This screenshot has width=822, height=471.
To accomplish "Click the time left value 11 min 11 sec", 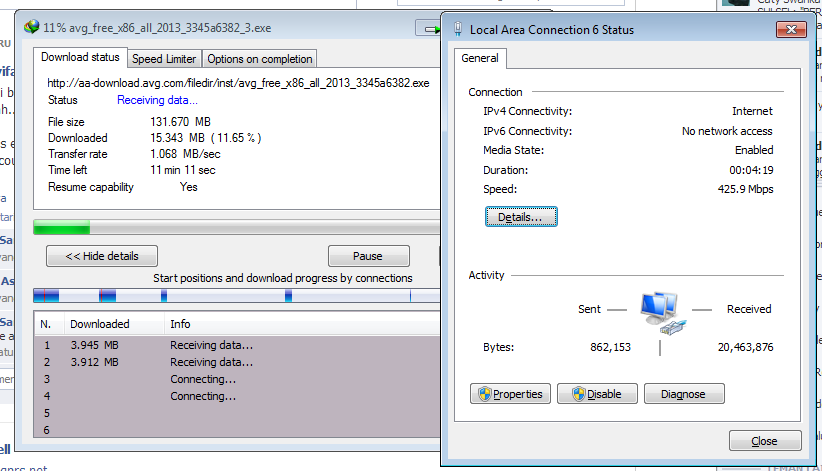I will [182, 170].
